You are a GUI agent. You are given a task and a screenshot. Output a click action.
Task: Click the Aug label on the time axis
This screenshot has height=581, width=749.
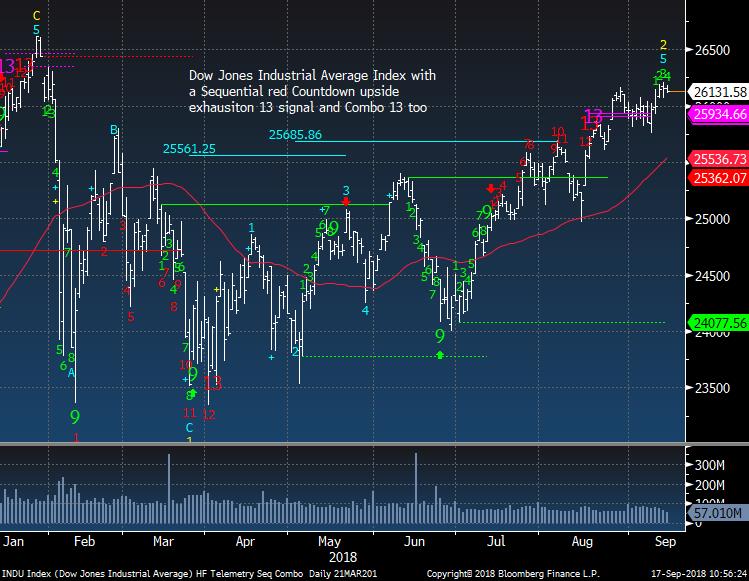[582, 541]
